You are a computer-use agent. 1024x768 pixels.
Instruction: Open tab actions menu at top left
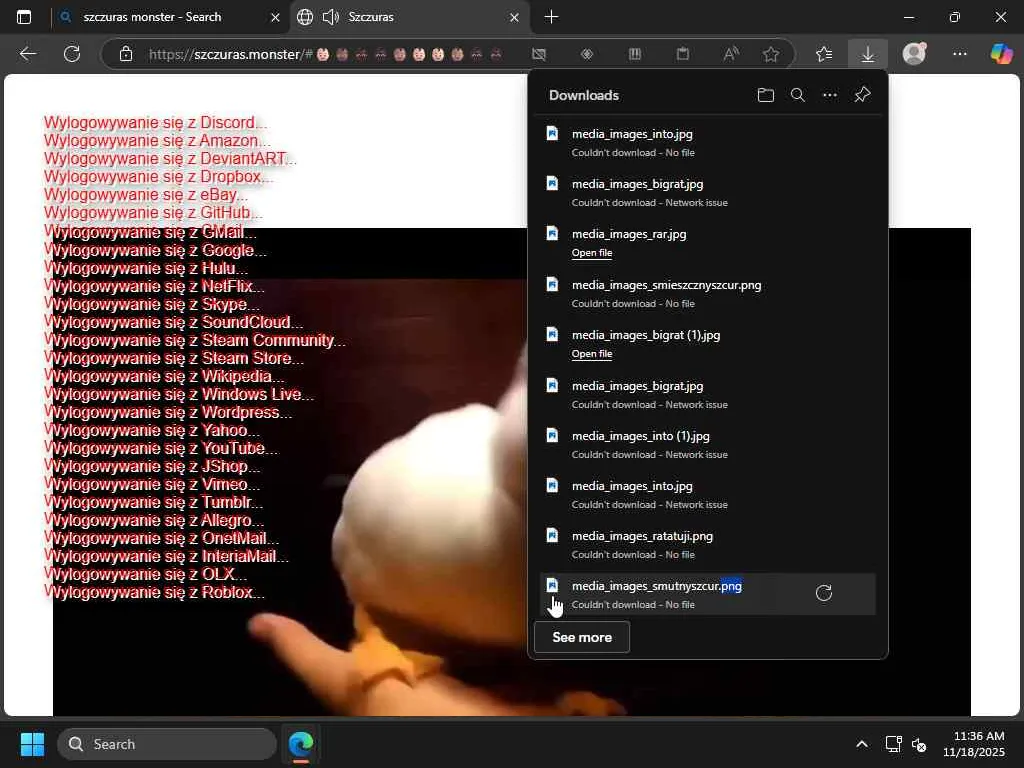[x=24, y=17]
